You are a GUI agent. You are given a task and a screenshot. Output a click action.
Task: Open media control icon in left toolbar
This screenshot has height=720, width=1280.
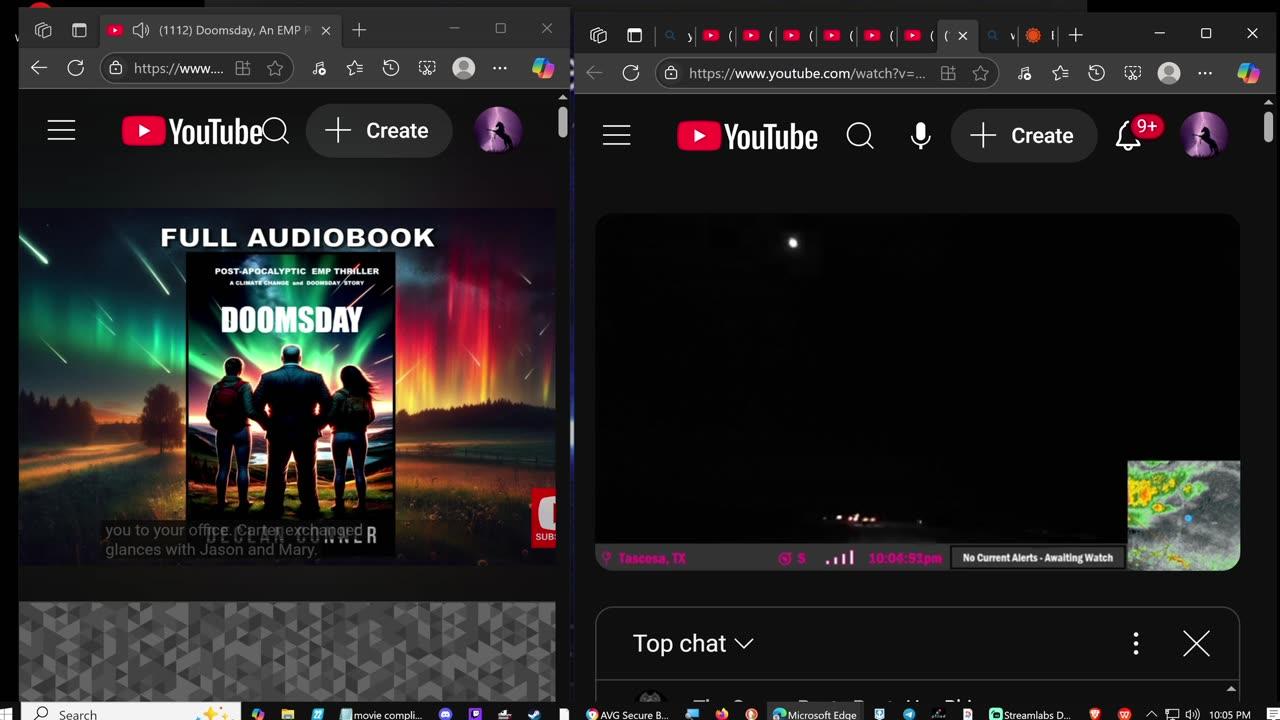click(x=319, y=69)
